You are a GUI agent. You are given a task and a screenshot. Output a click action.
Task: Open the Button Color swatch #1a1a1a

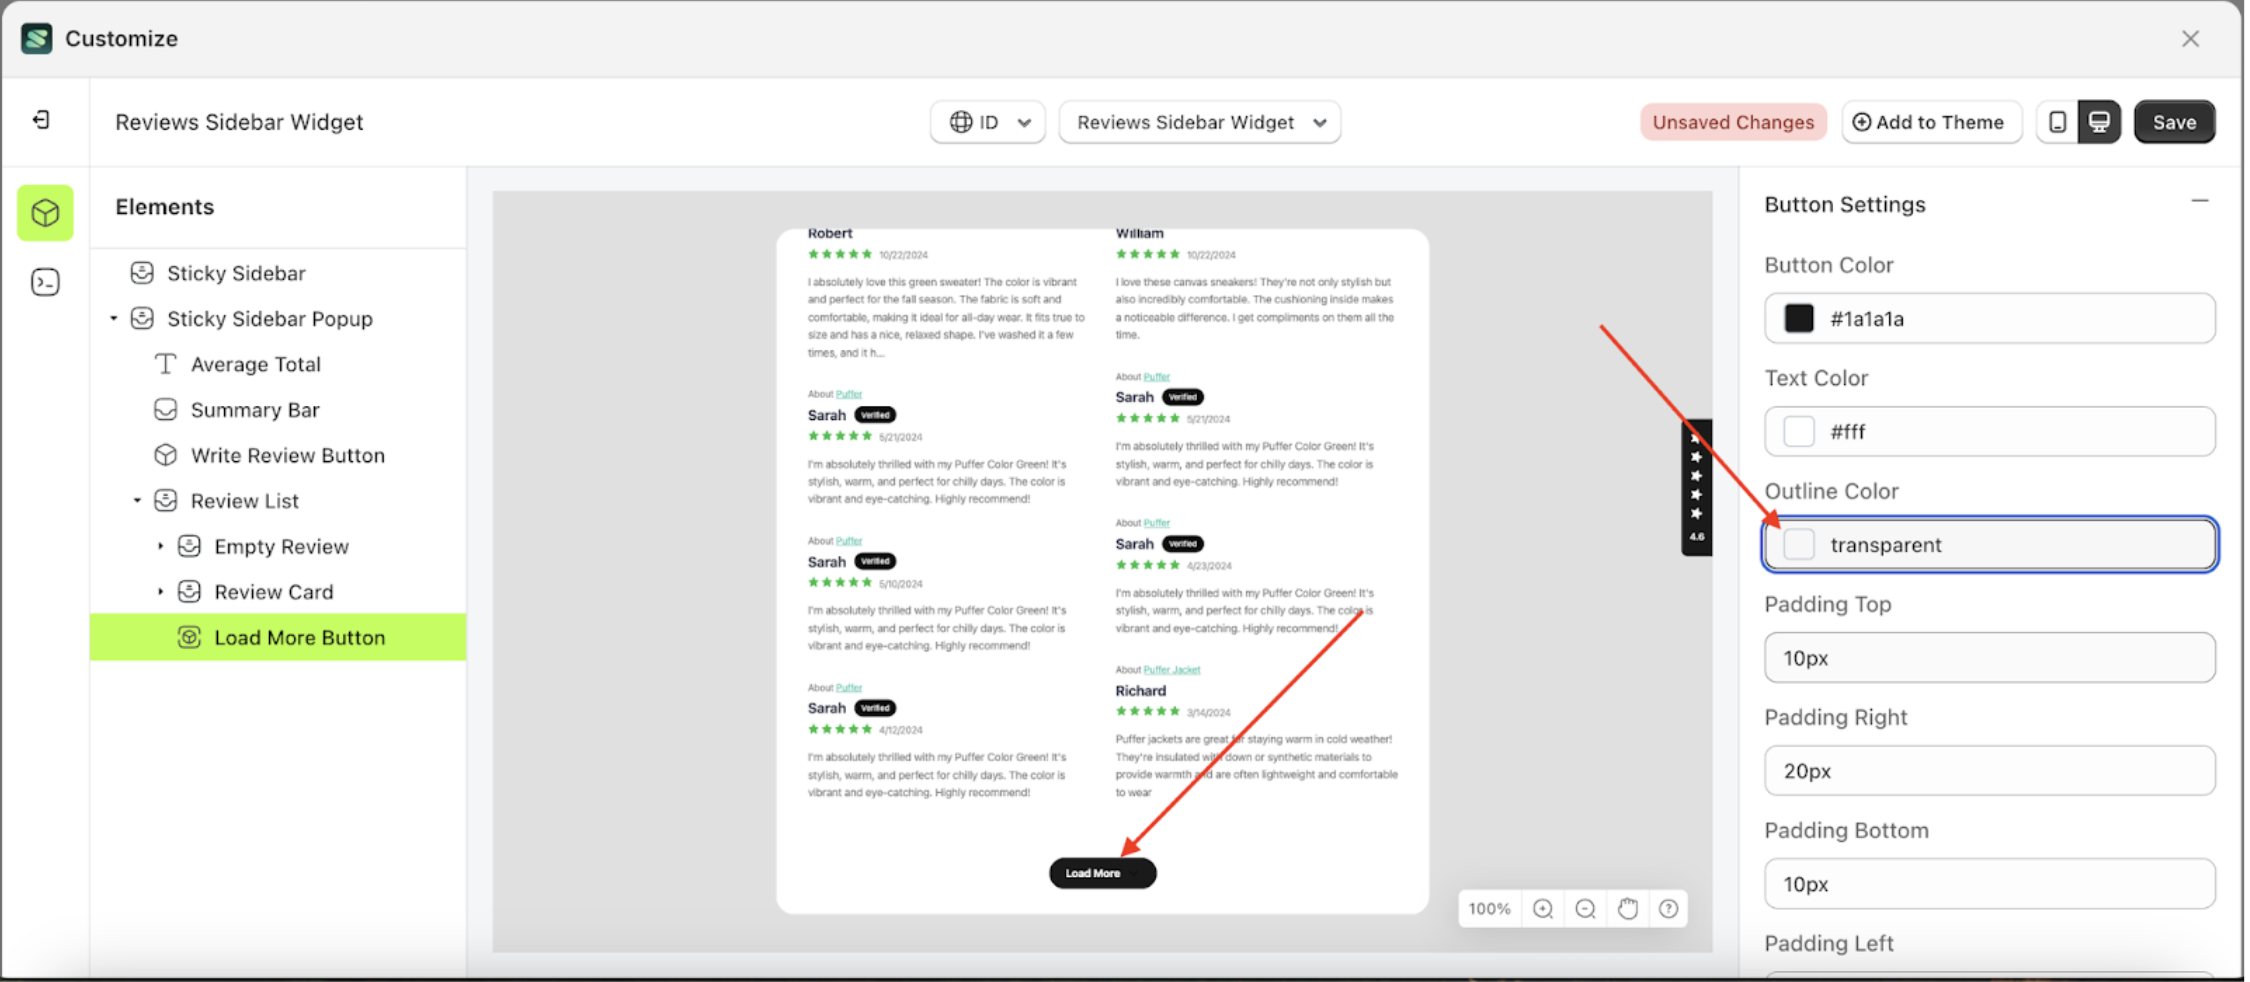point(1799,318)
